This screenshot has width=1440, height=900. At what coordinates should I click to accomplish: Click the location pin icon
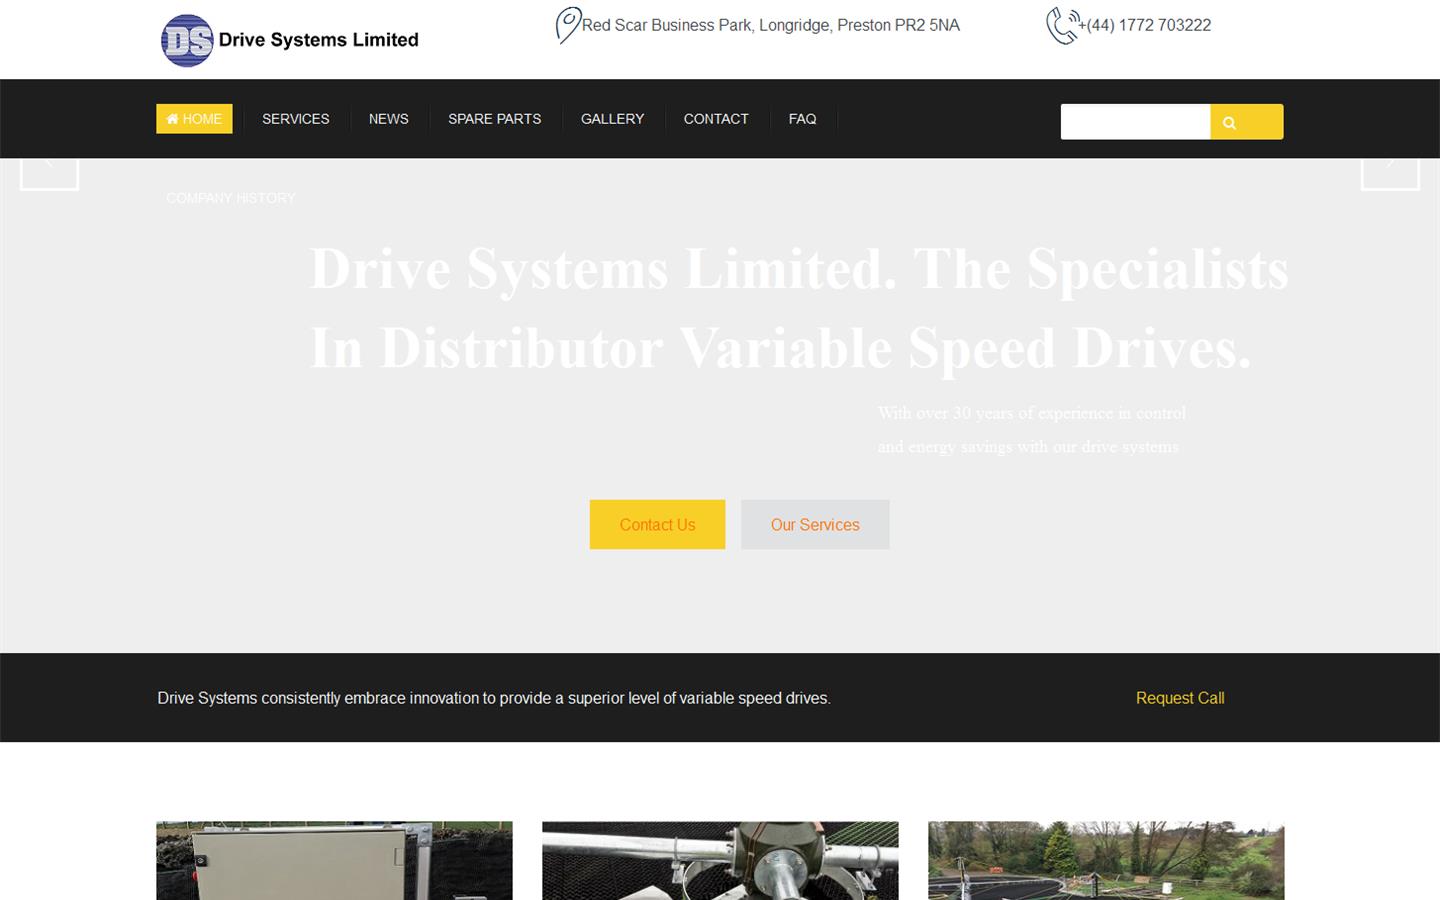[x=568, y=25]
